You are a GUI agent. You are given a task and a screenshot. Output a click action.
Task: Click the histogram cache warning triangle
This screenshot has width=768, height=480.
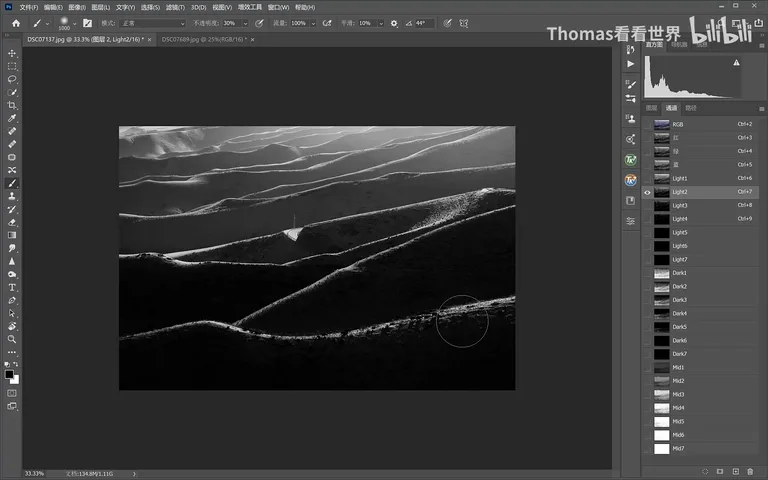coord(736,63)
